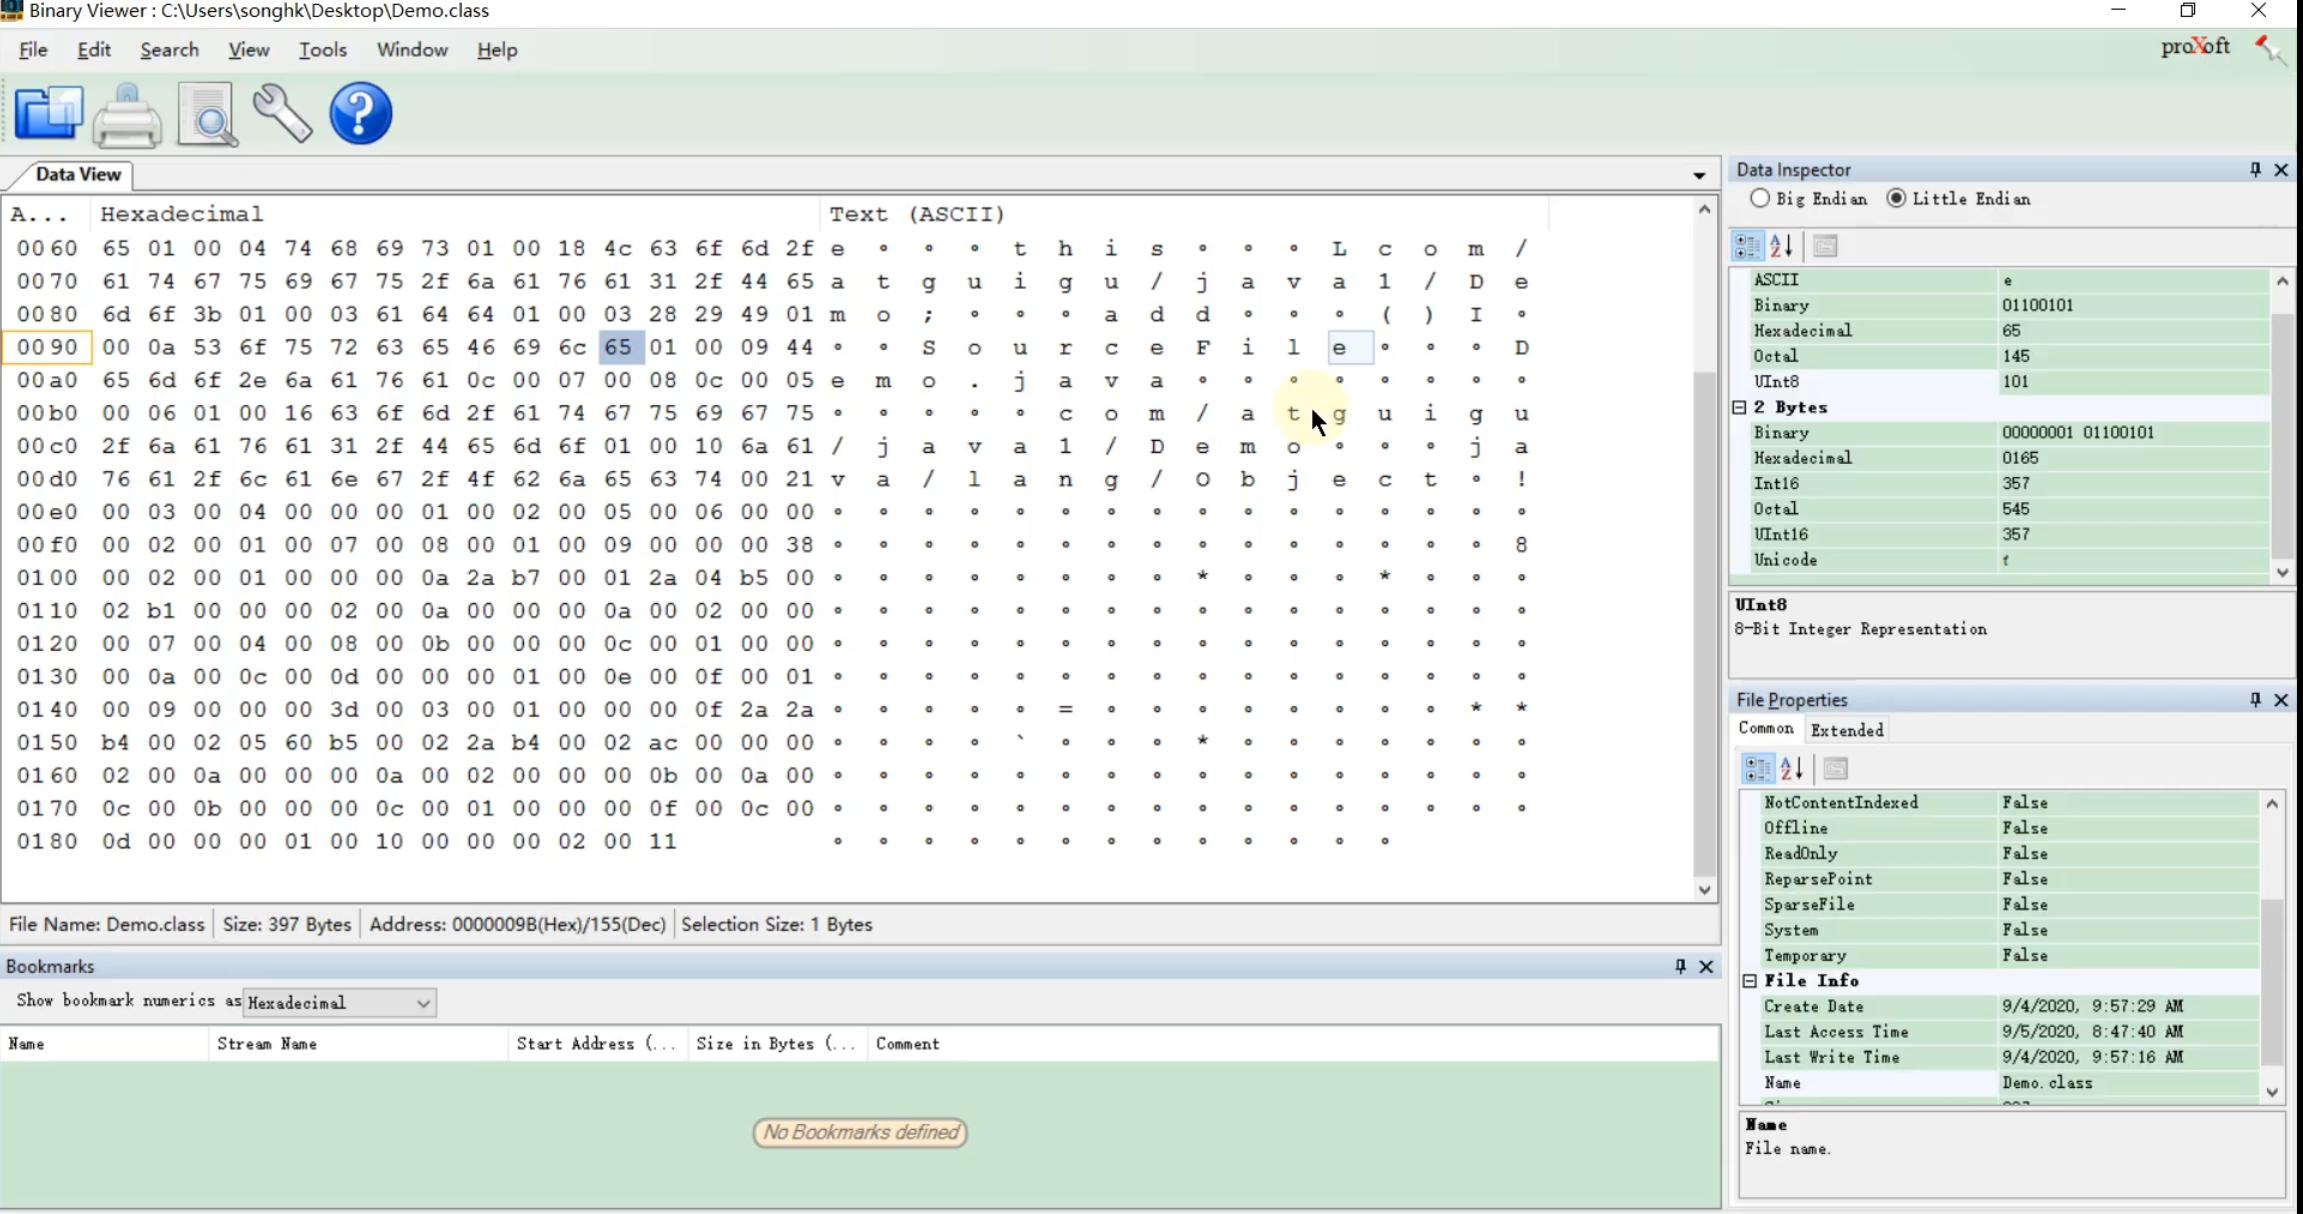Select the Big Endian radio button

pos(1760,198)
